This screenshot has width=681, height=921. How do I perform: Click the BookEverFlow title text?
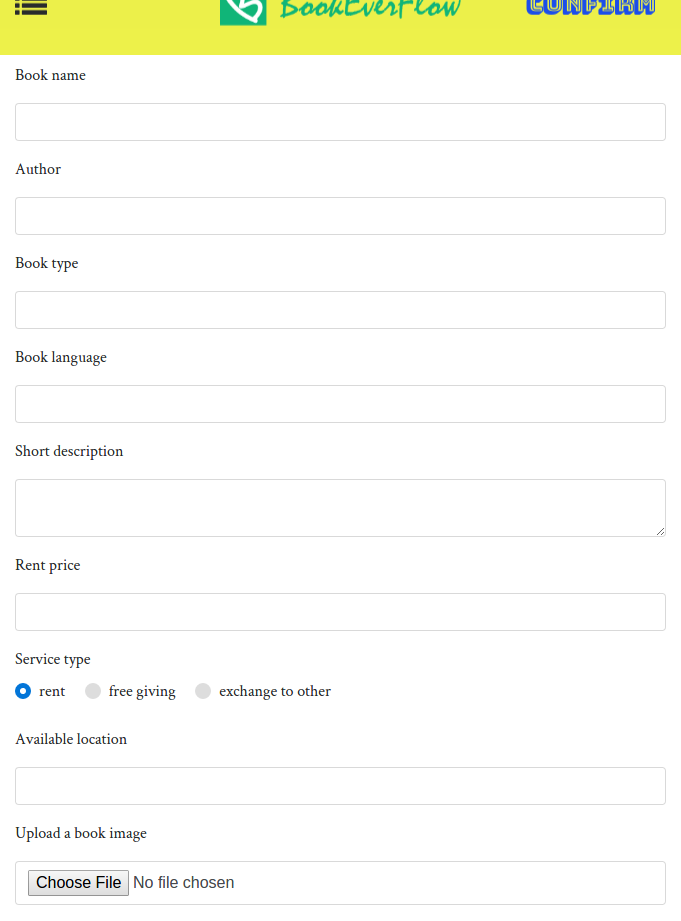point(370,9)
